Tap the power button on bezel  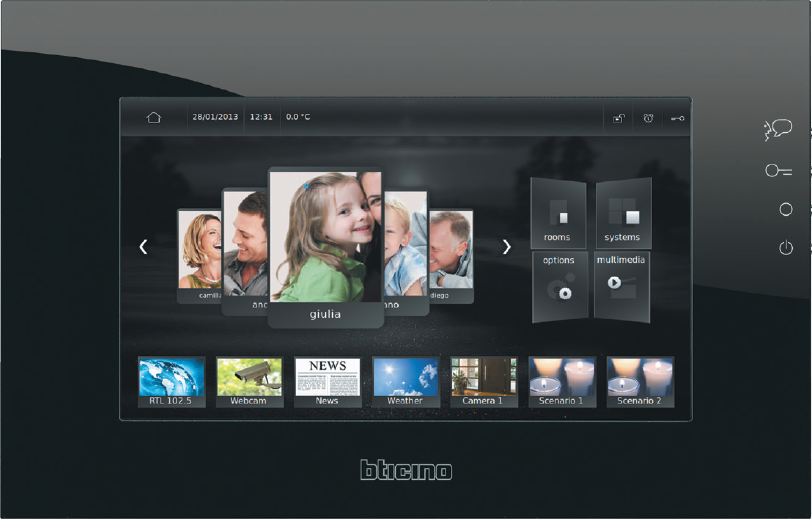[786, 247]
